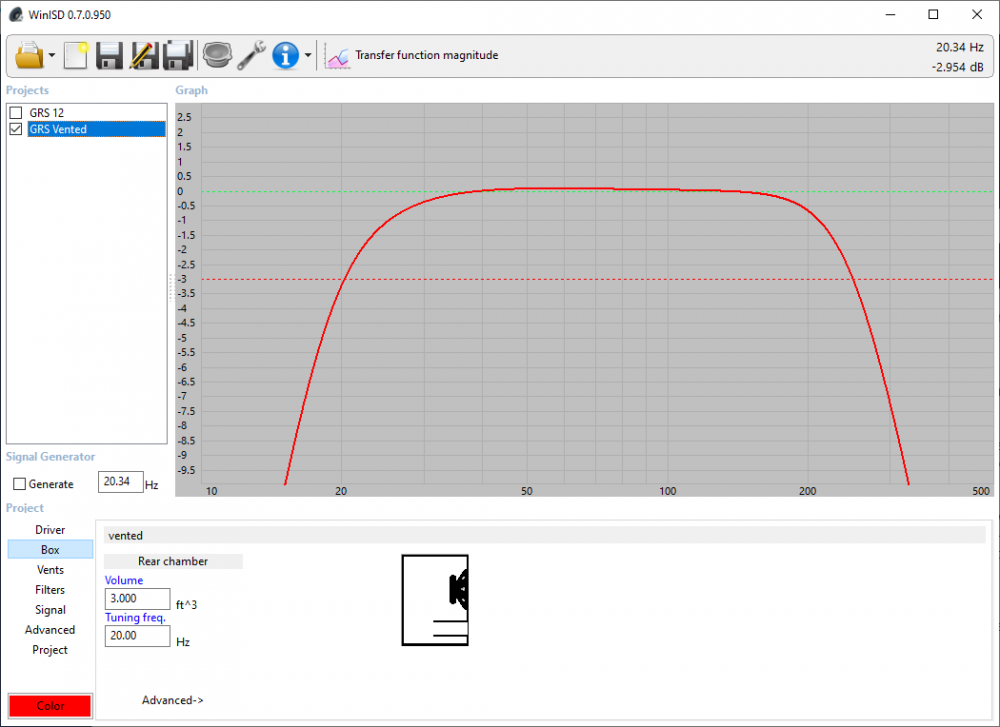
Task: Click the red Color swatch
Action: [x=50, y=705]
